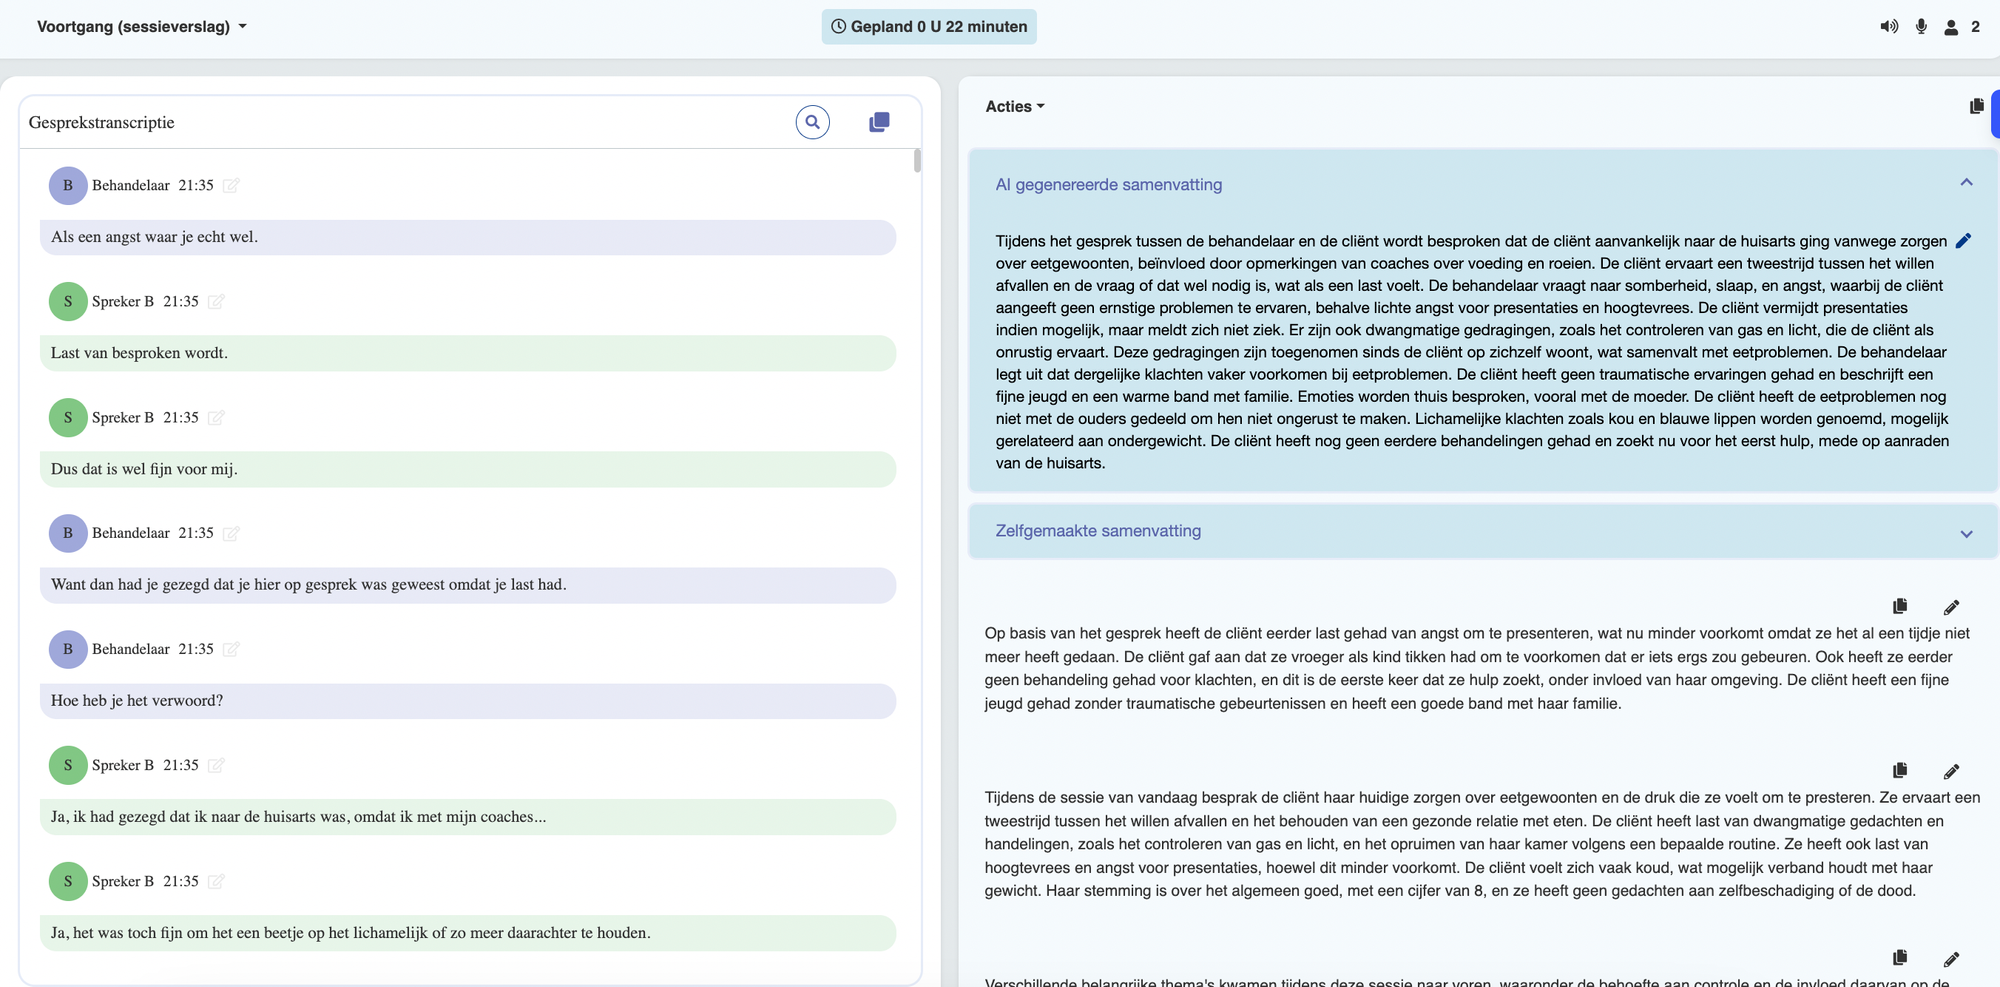
Task: Open the Voortgang (sessieverslag) dropdown
Action: point(141,27)
